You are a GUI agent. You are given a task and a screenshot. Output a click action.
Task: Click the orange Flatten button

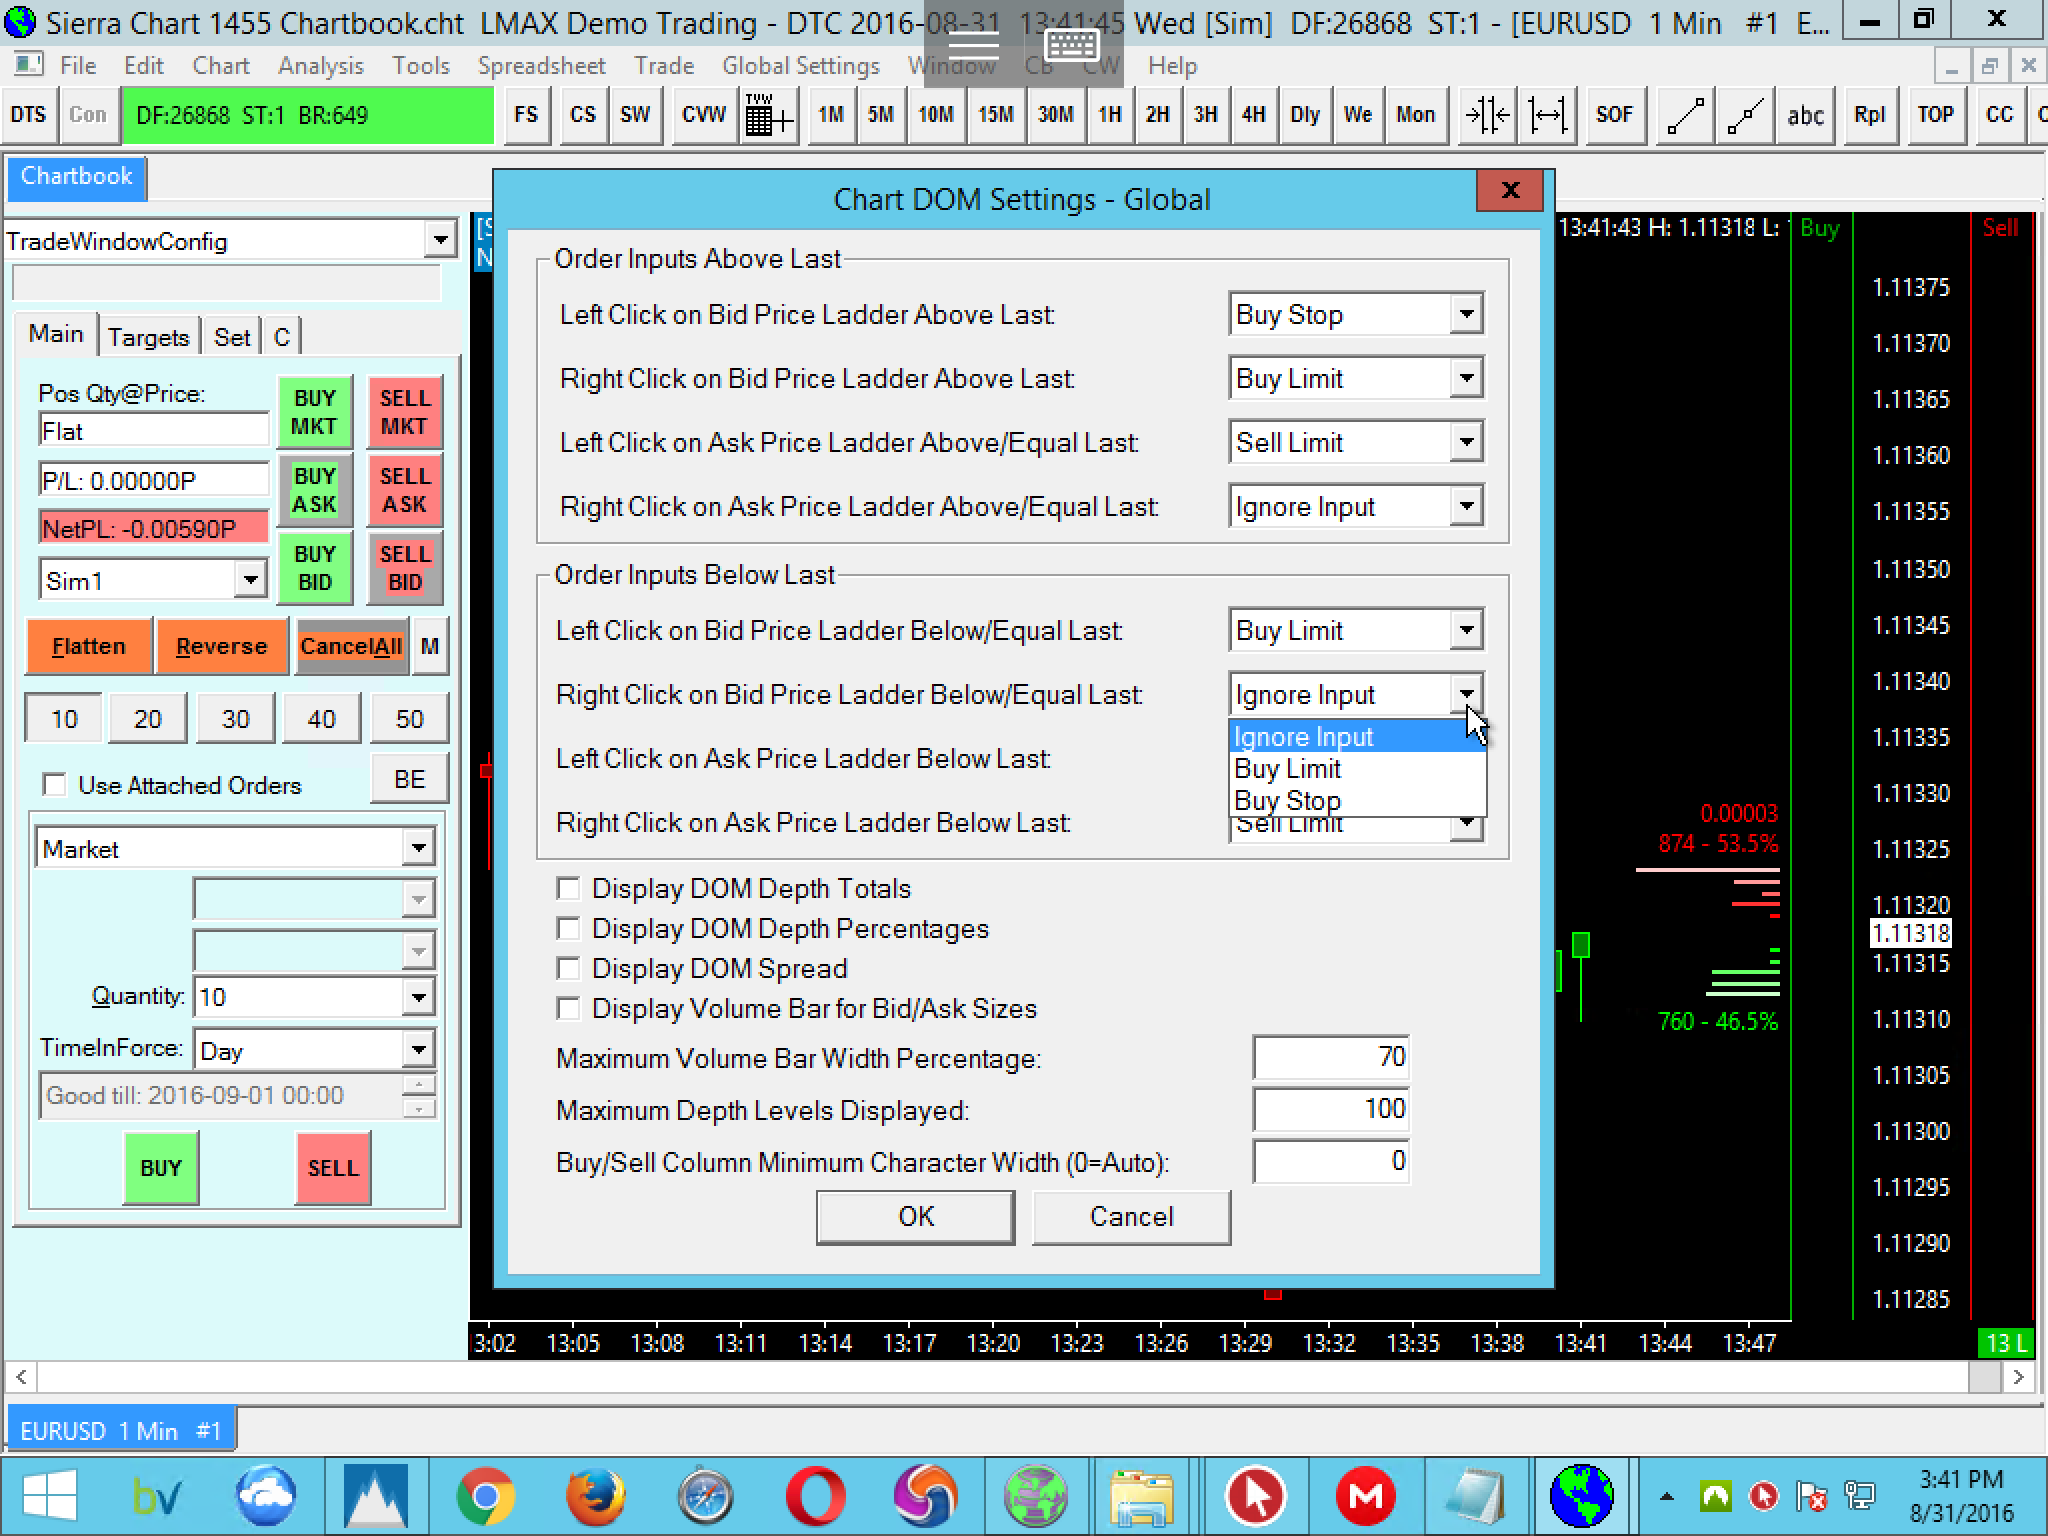pos(88,646)
